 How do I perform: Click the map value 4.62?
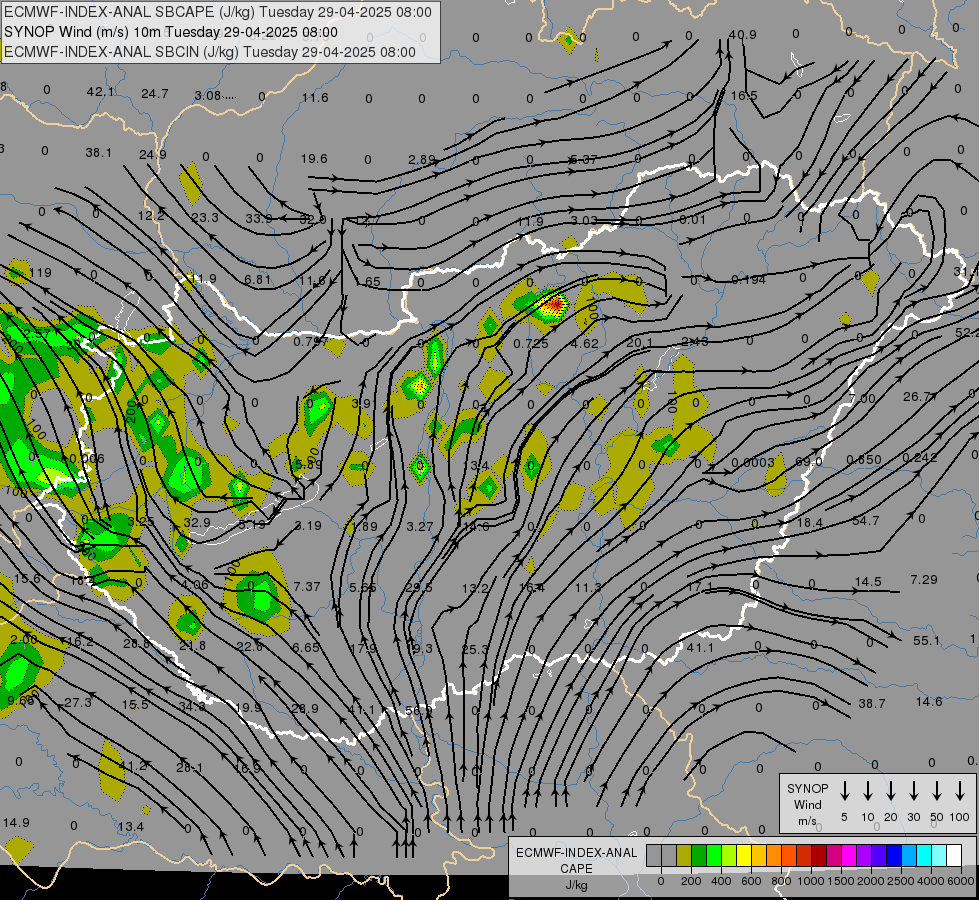click(x=585, y=344)
